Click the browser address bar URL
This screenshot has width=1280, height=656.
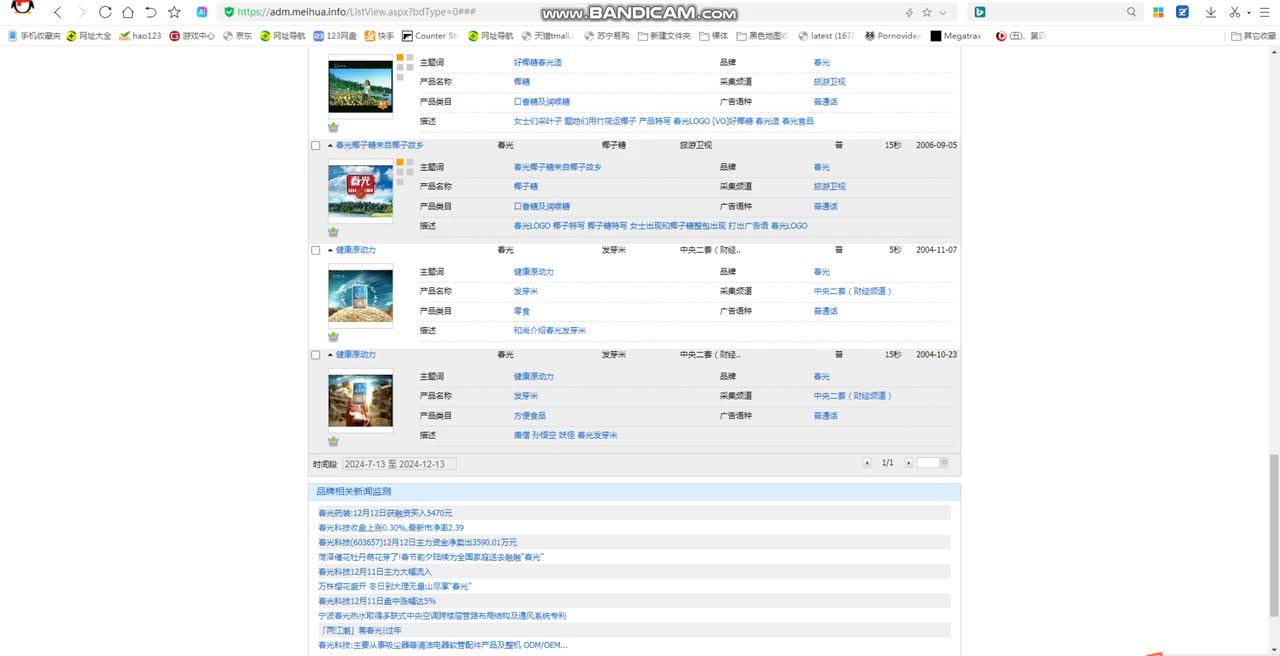click(x=356, y=12)
